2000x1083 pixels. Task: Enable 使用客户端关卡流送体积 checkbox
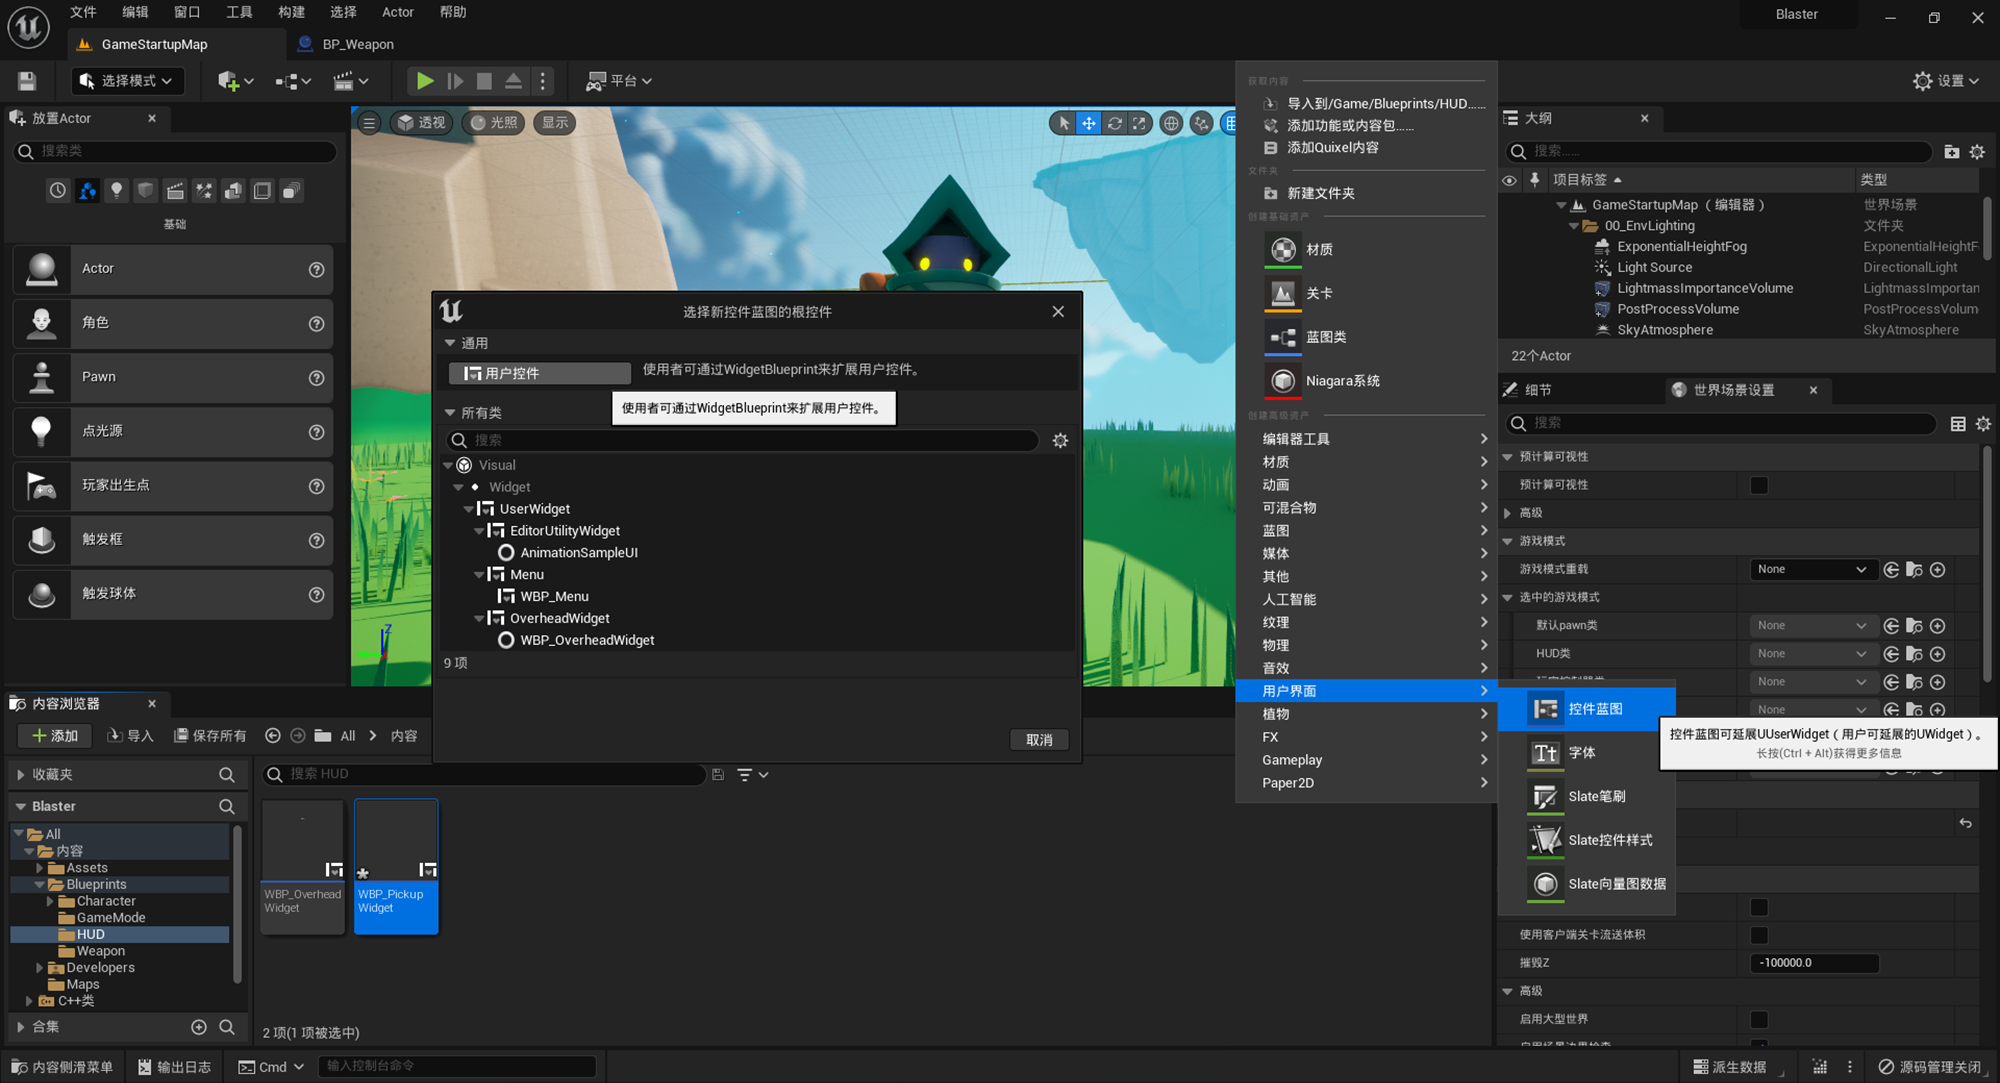pyautogui.click(x=1759, y=935)
